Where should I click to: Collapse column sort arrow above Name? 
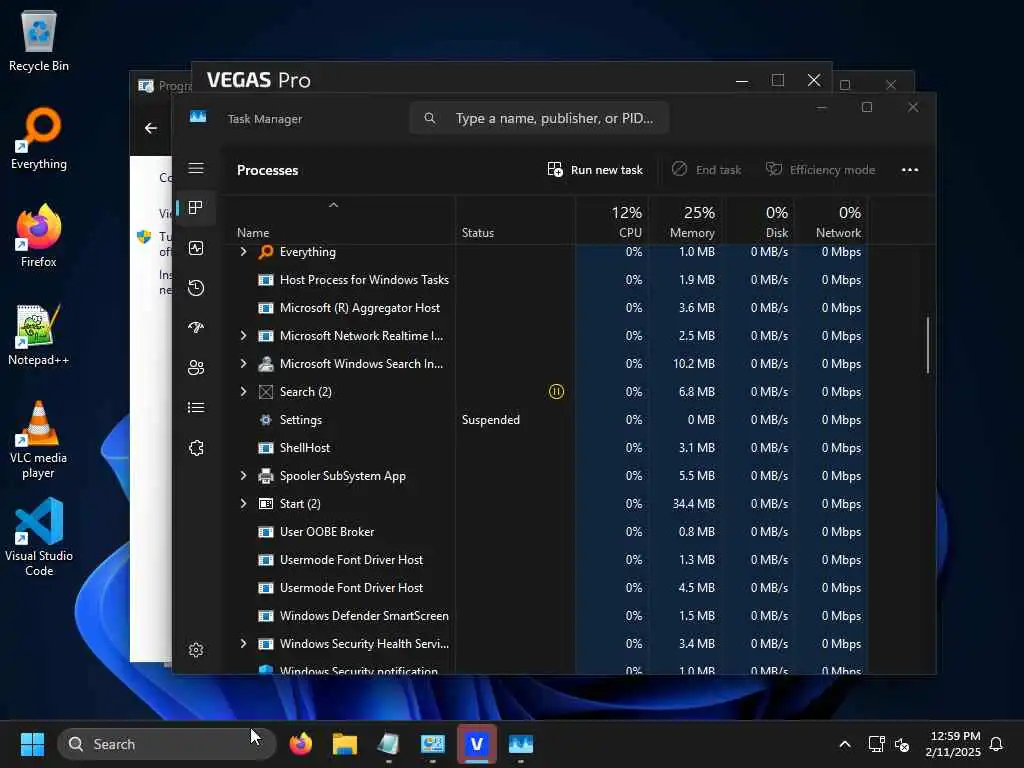pyautogui.click(x=333, y=205)
